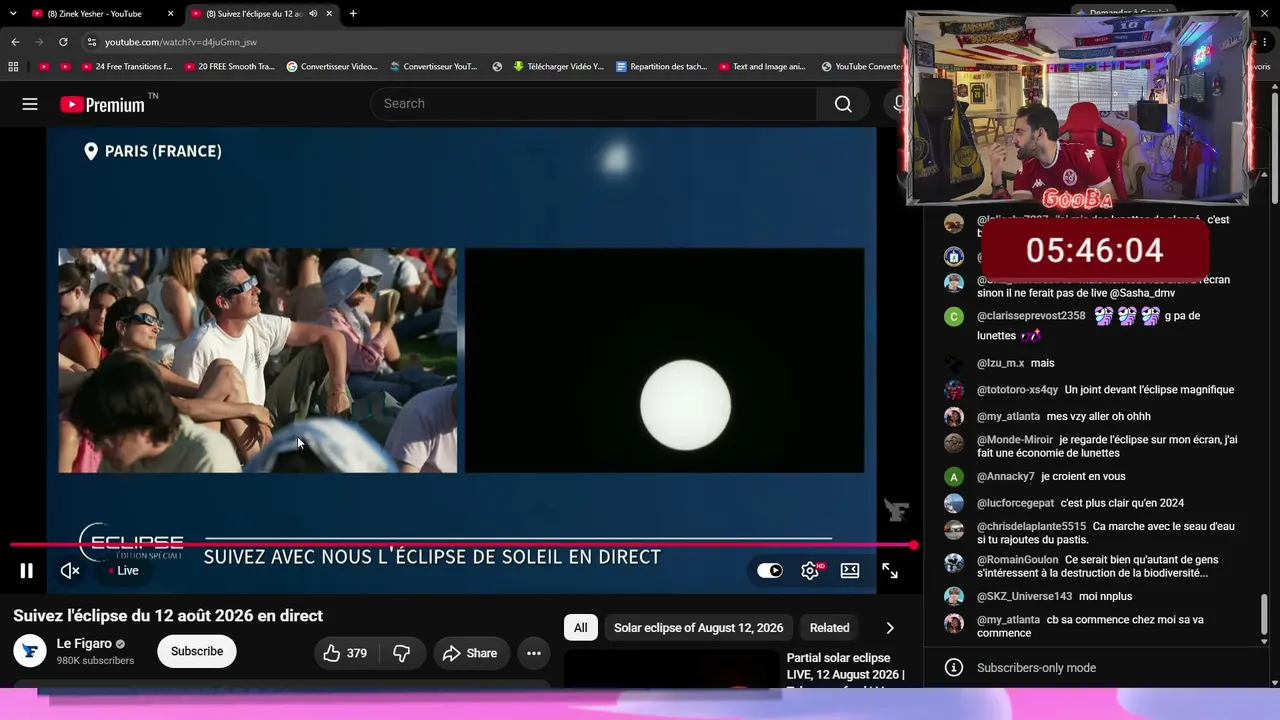
Task: Click the @Monde-Miroir chat username
Action: [1015, 440]
